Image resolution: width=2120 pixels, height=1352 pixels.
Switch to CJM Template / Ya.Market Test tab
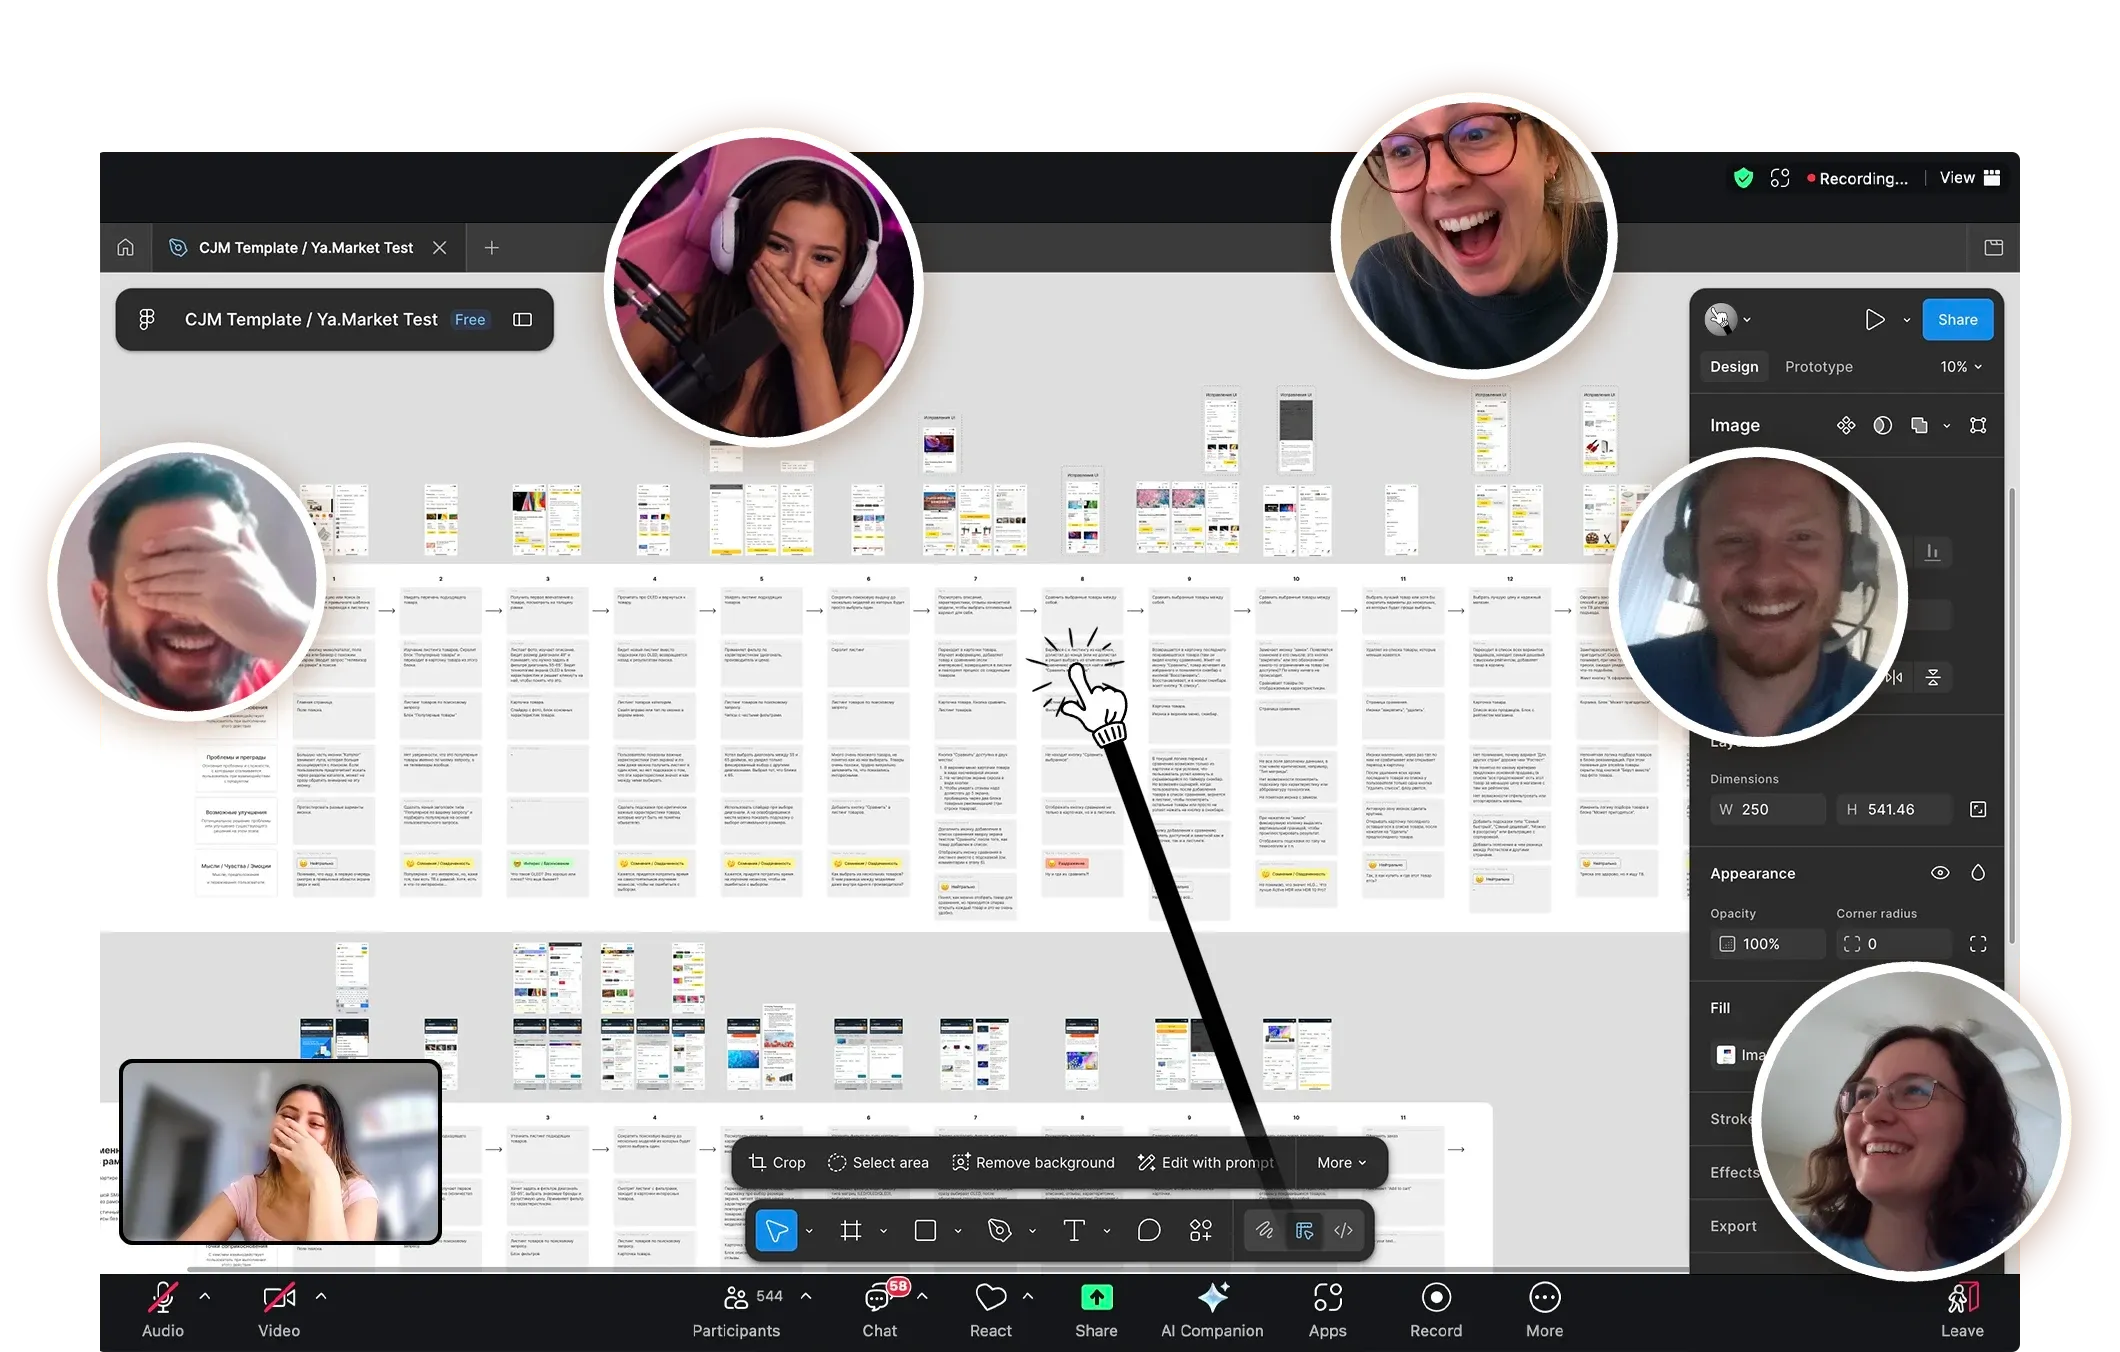pyautogui.click(x=308, y=247)
